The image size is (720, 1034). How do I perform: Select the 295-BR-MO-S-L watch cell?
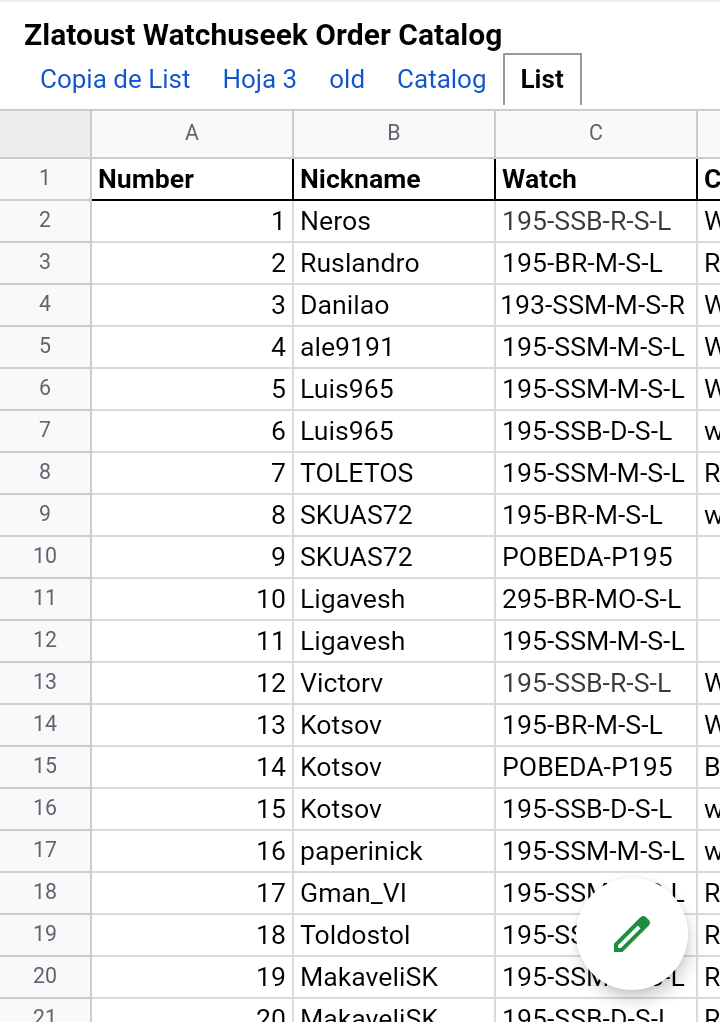point(596,599)
